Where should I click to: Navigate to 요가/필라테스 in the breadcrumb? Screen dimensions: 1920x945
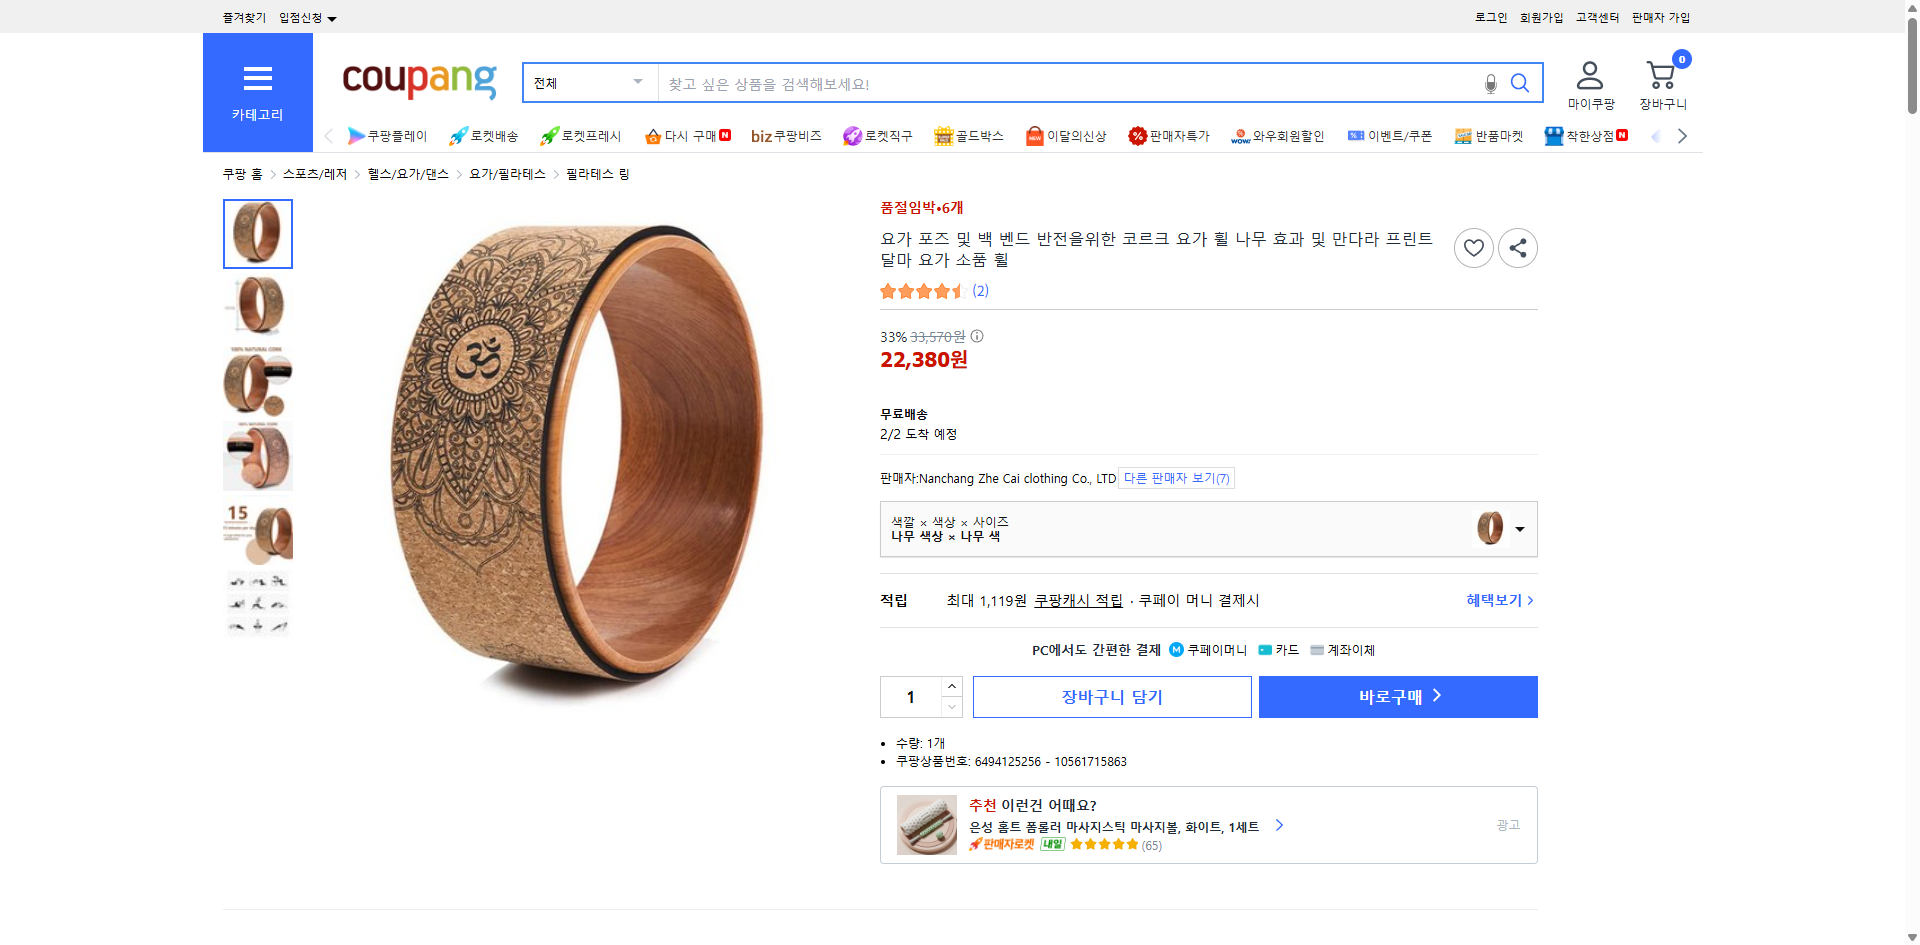(x=506, y=173)
